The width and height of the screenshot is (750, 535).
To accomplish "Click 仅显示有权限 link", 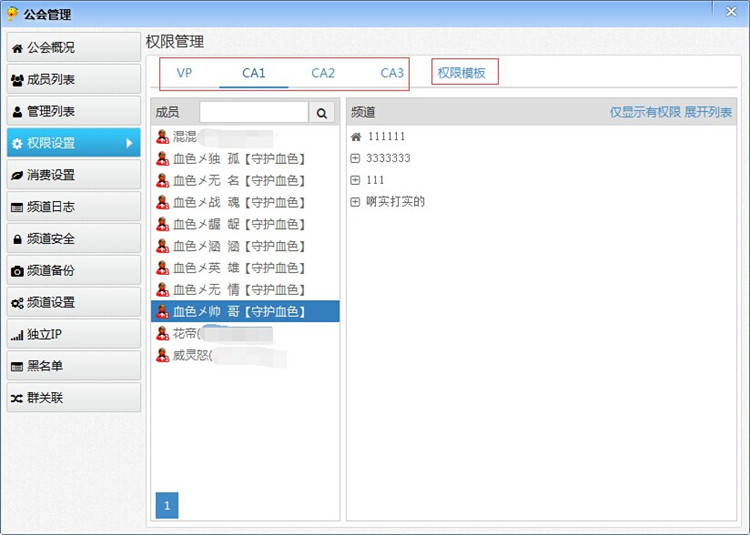I will coord(645,112).
